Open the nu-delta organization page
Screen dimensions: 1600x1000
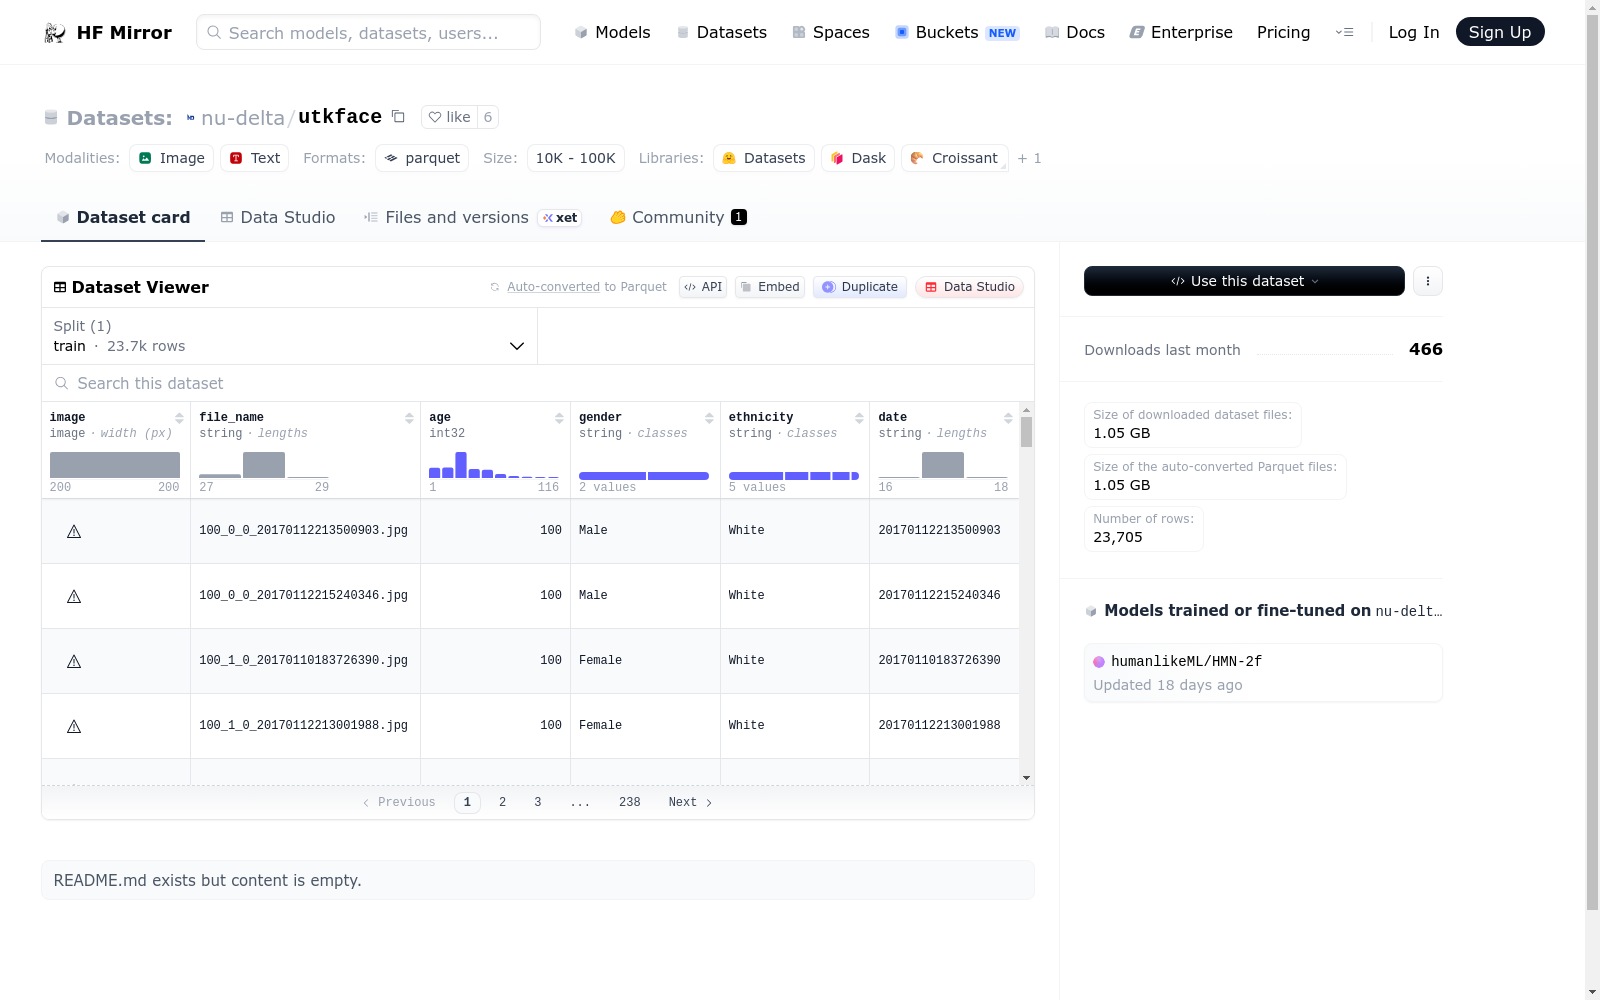click(x=243, y=118)
